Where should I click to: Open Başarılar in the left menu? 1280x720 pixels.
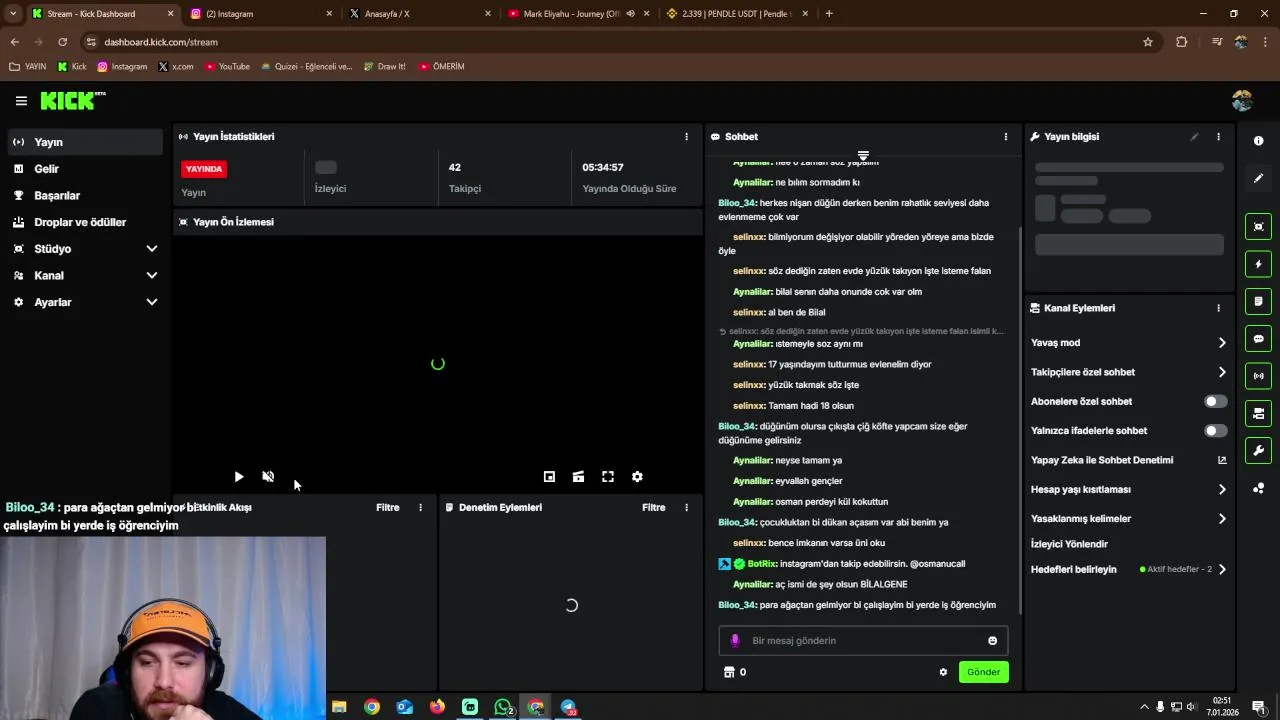coord(84,196)
